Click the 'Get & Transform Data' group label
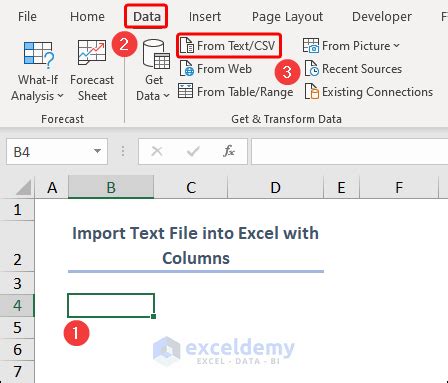The width and height of the screenshot is (448, 383). (286, 119)
